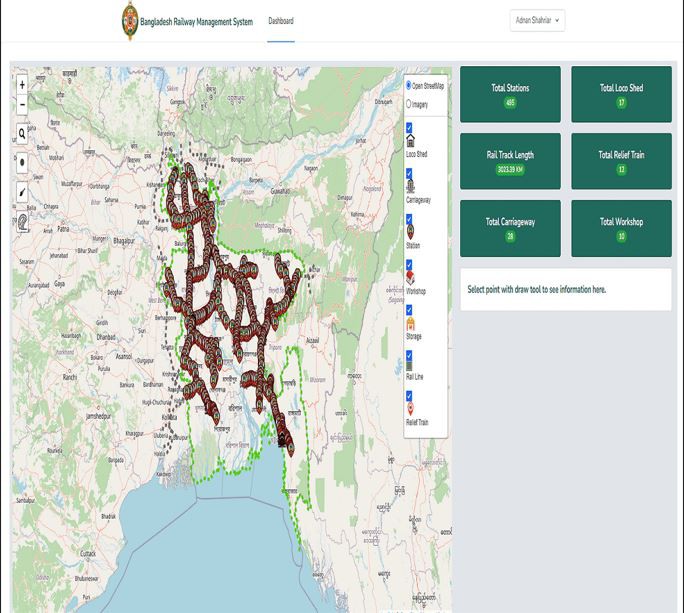Click the Jamshedpur city label on map
Screen dimensions: 684x613
point(99,416)
